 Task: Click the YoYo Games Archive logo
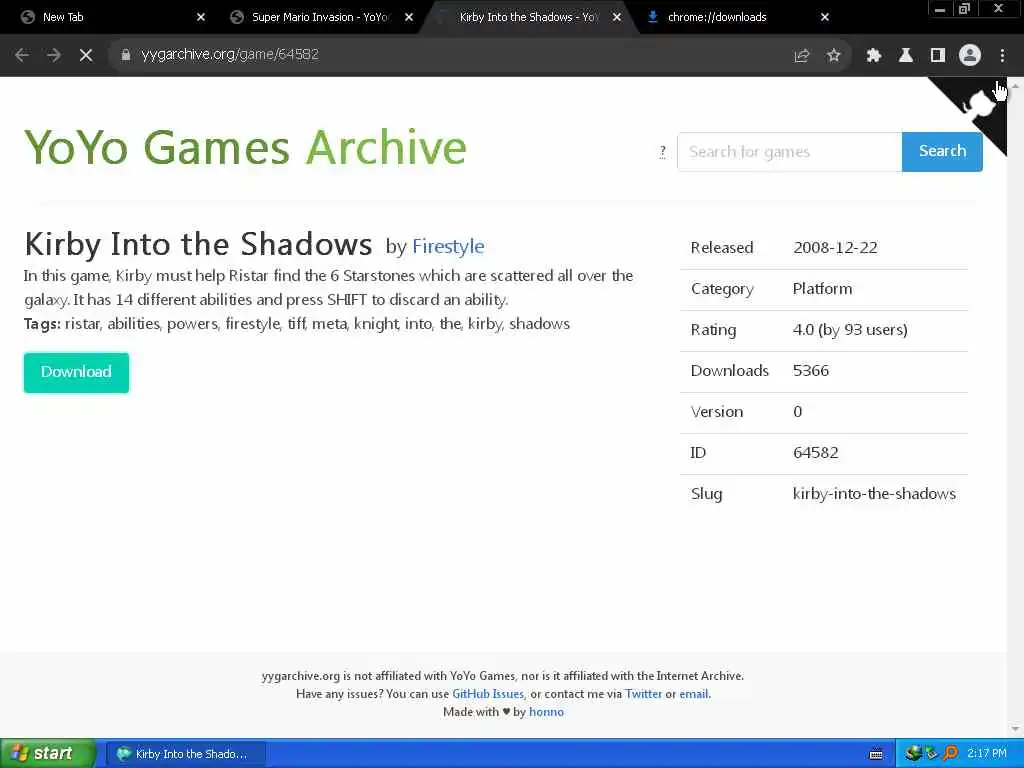[x=246, y=148]
